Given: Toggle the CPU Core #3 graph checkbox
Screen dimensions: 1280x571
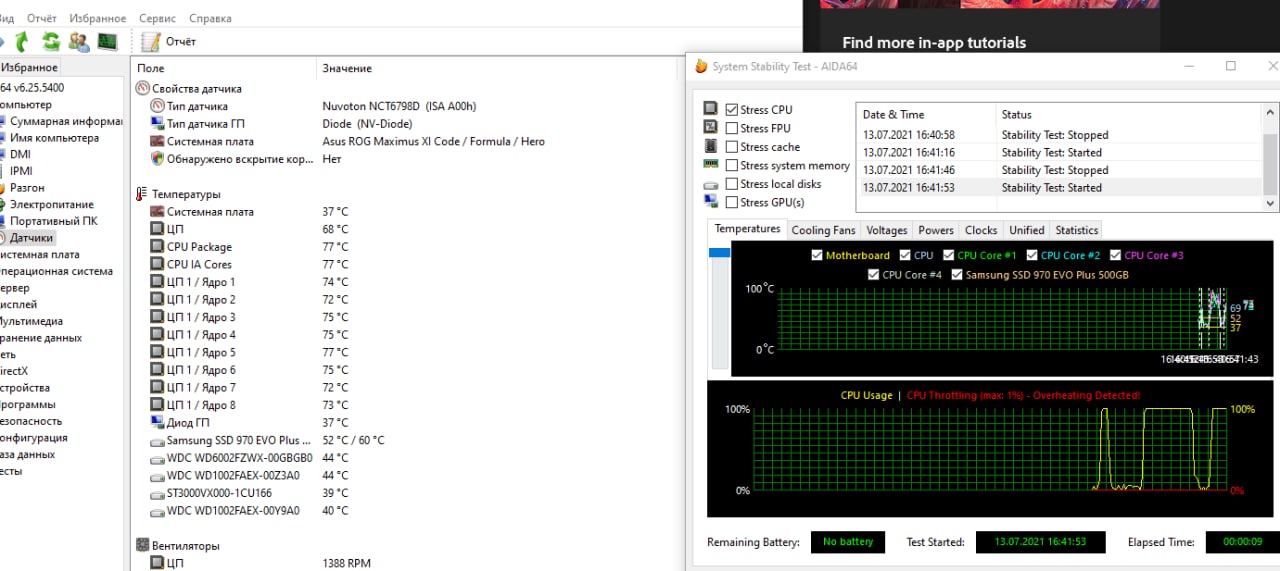Looking at the screenshot, I should 1116,255.
